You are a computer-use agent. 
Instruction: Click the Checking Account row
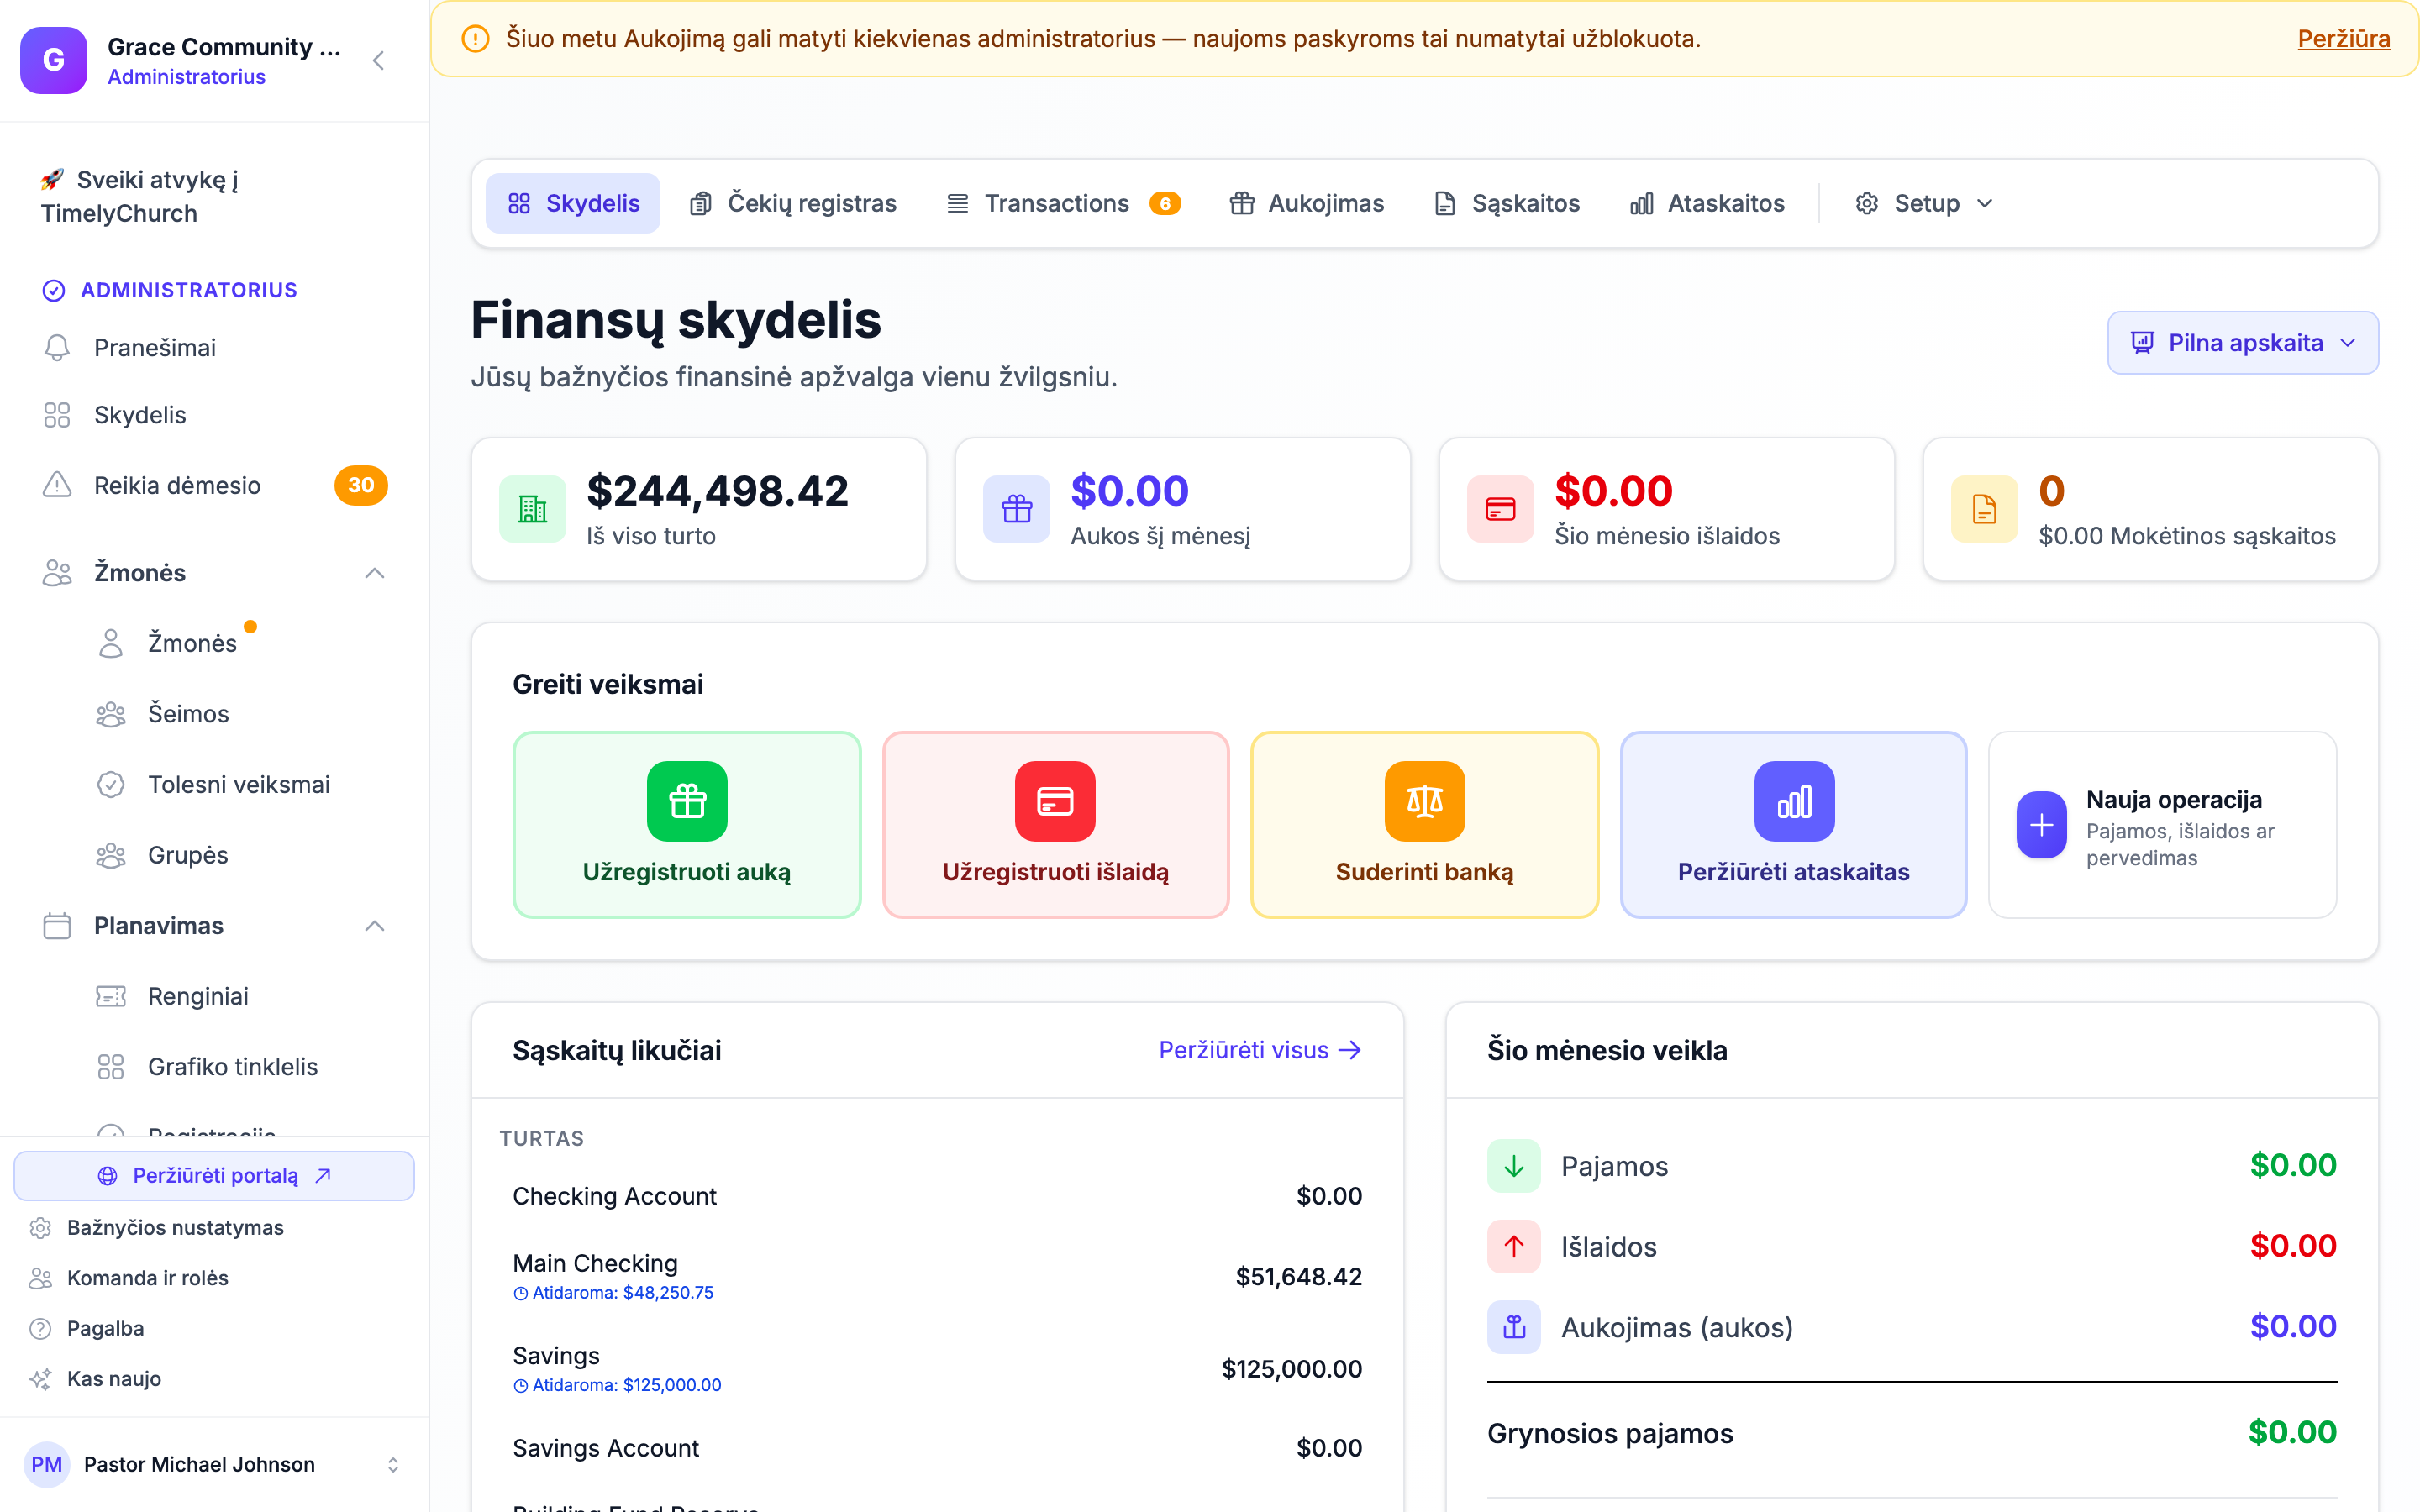coord(937,1196)
